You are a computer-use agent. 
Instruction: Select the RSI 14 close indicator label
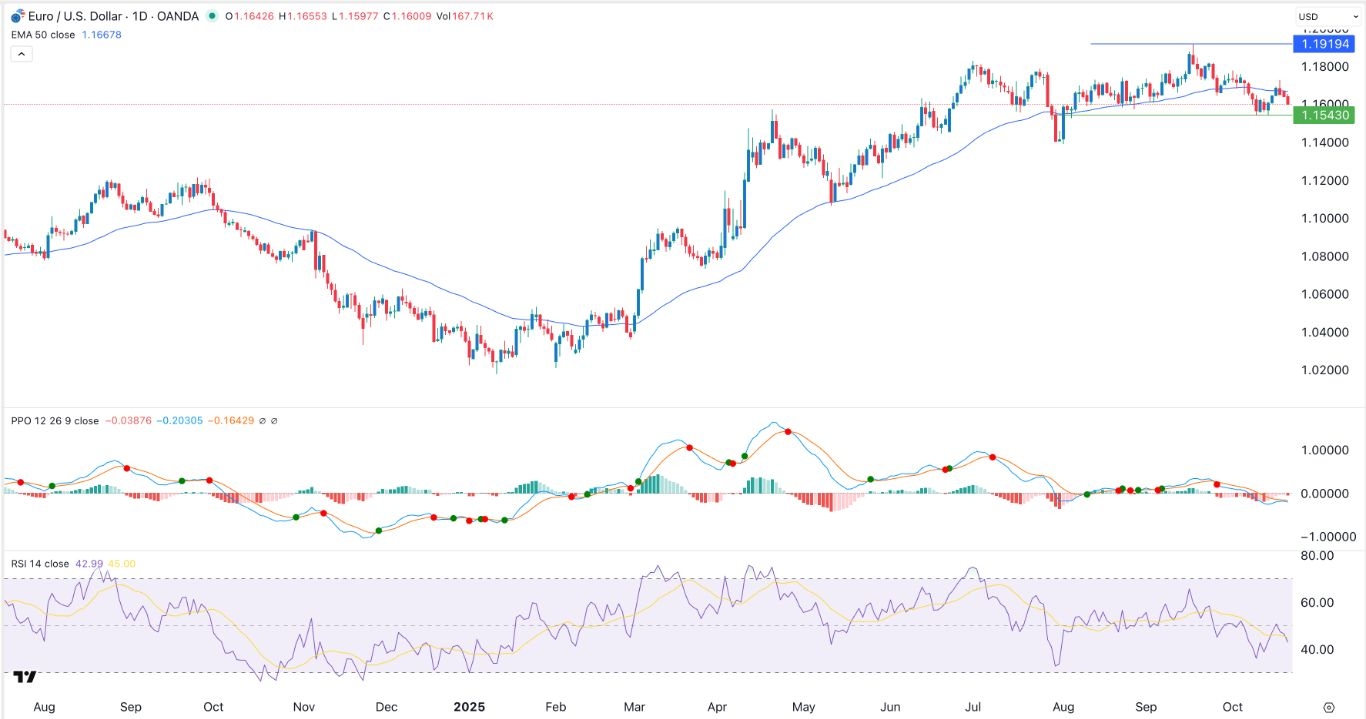tap(40, 563)
